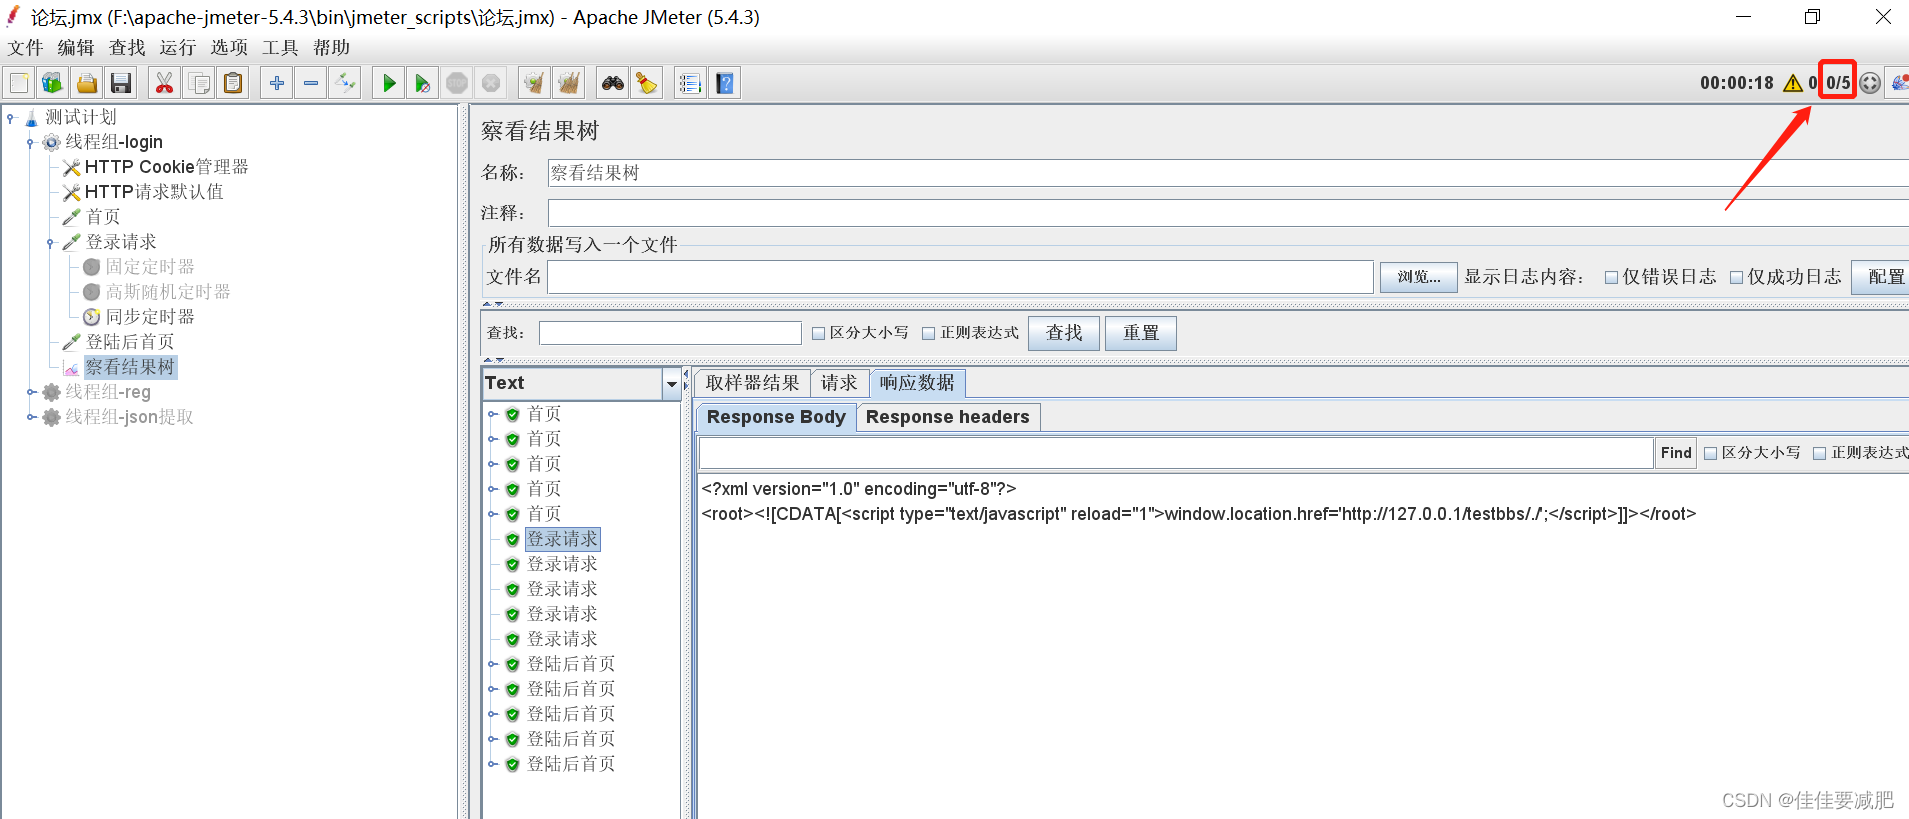This screenshot has width=1909, height=819.
Task: Open the 选项 menu
Action: tap(229, 48)
